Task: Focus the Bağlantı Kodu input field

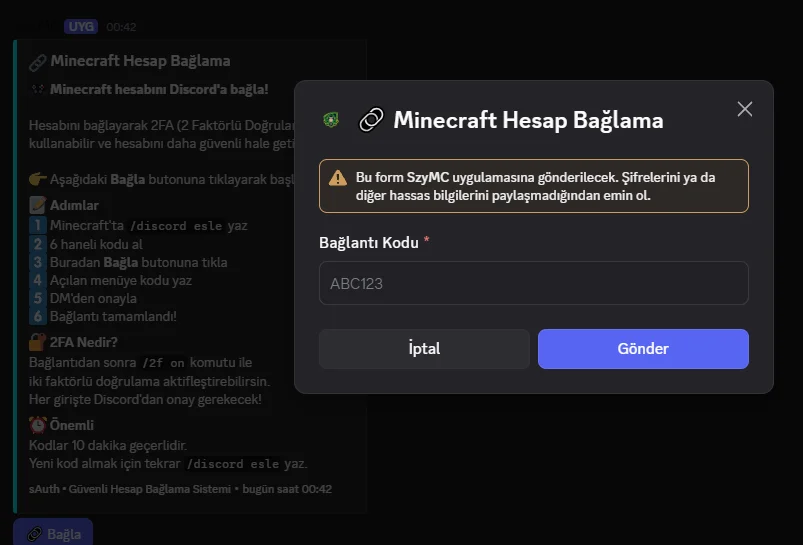Action: [534, 283]
